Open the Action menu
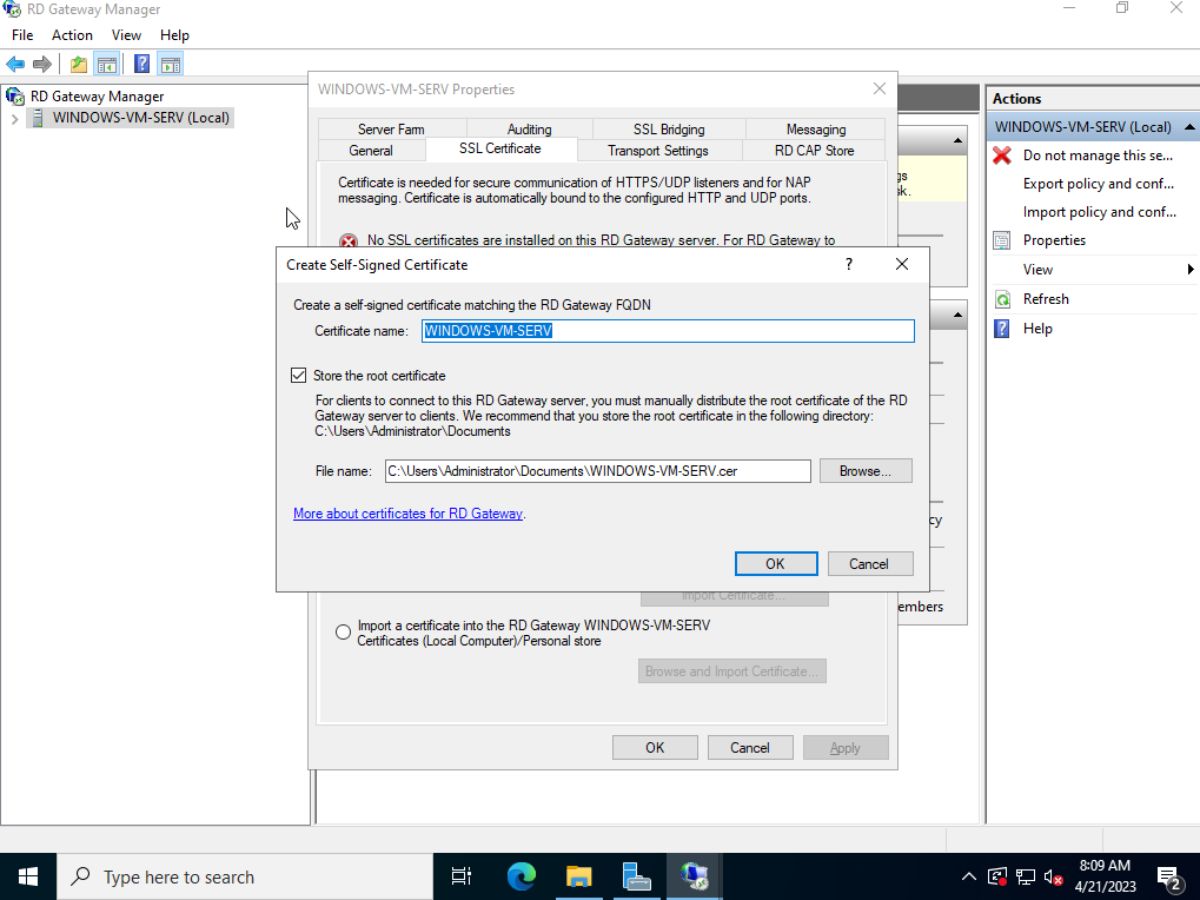The height and width of the screenshot is (900, 1200). tap(72, 35)
